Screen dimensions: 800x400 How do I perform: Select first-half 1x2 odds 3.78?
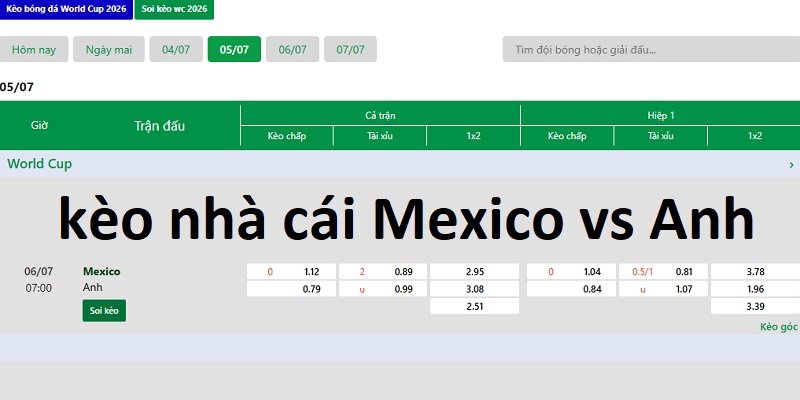click(x=755, y=272)
